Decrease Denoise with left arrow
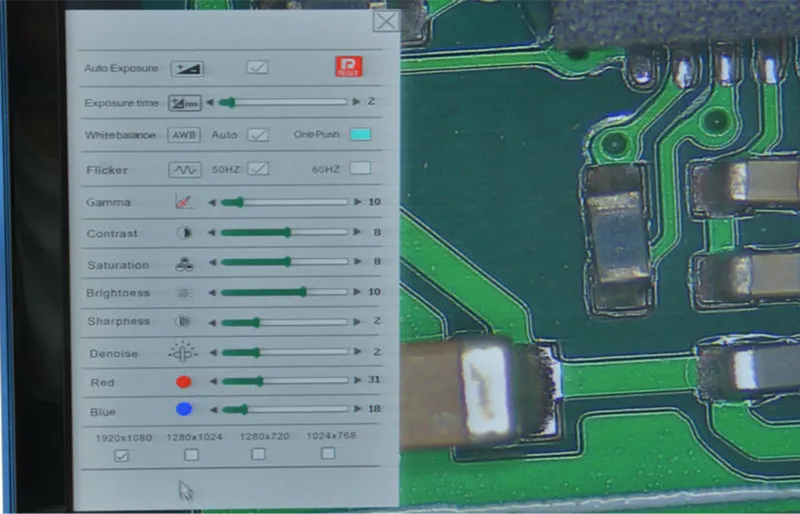800x514 pixels. pyautogui.click(x=213, y=352)
